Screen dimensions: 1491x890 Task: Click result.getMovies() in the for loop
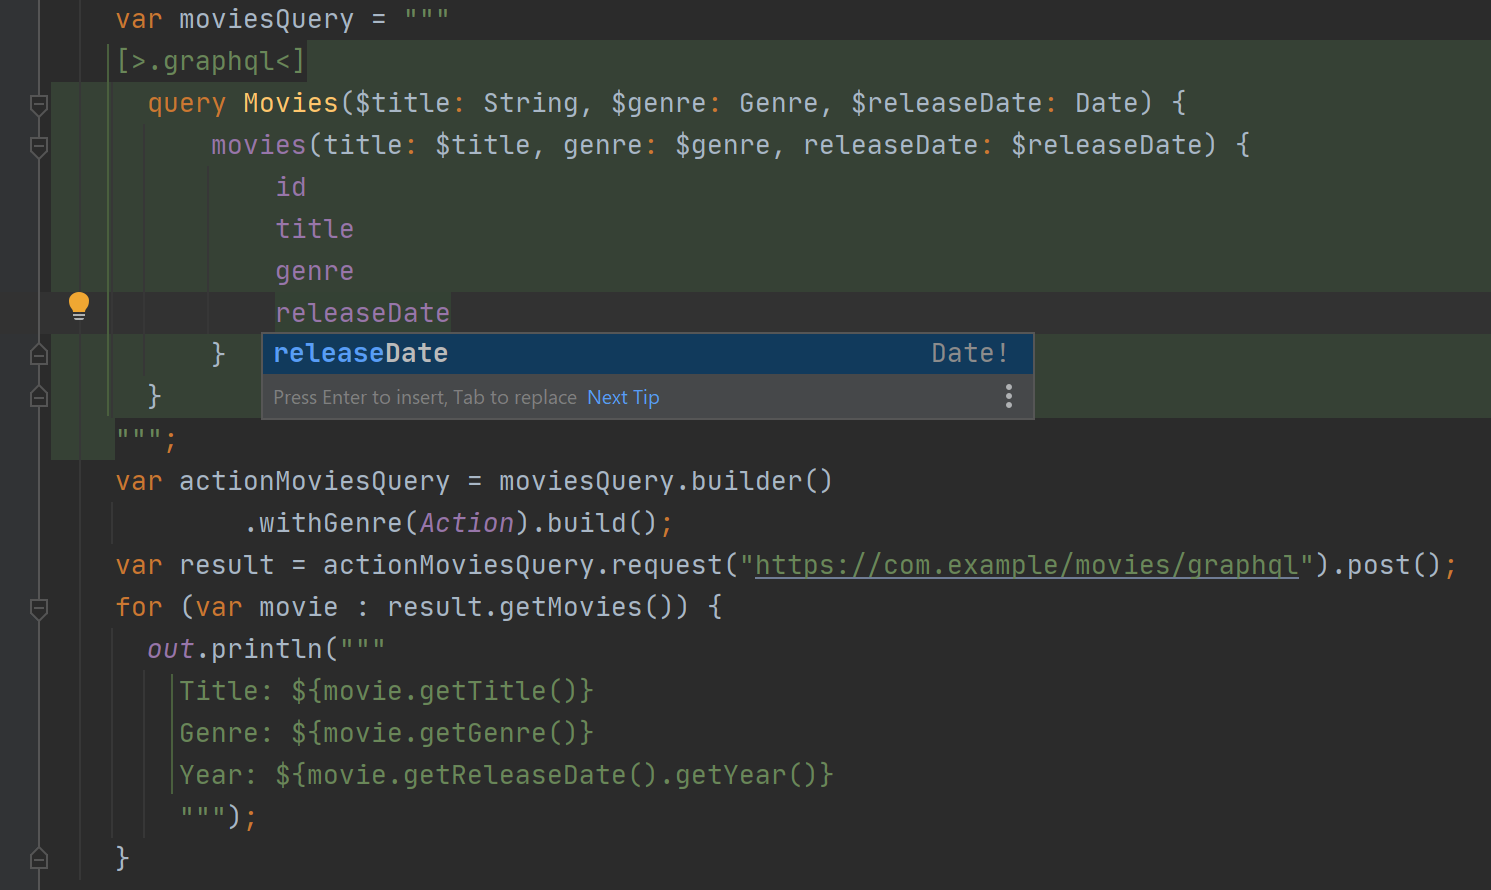tap(538, 607)
